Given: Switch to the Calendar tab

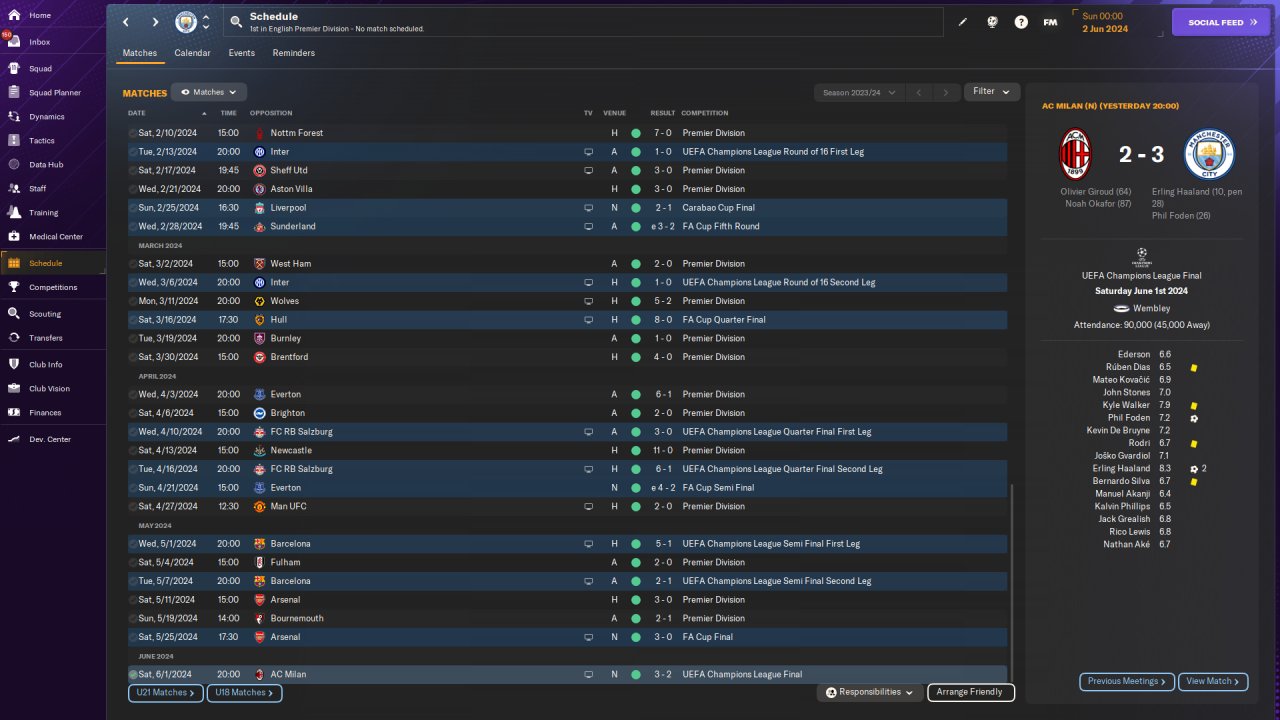Looking at the screenshot, I should tap(192, 53).
